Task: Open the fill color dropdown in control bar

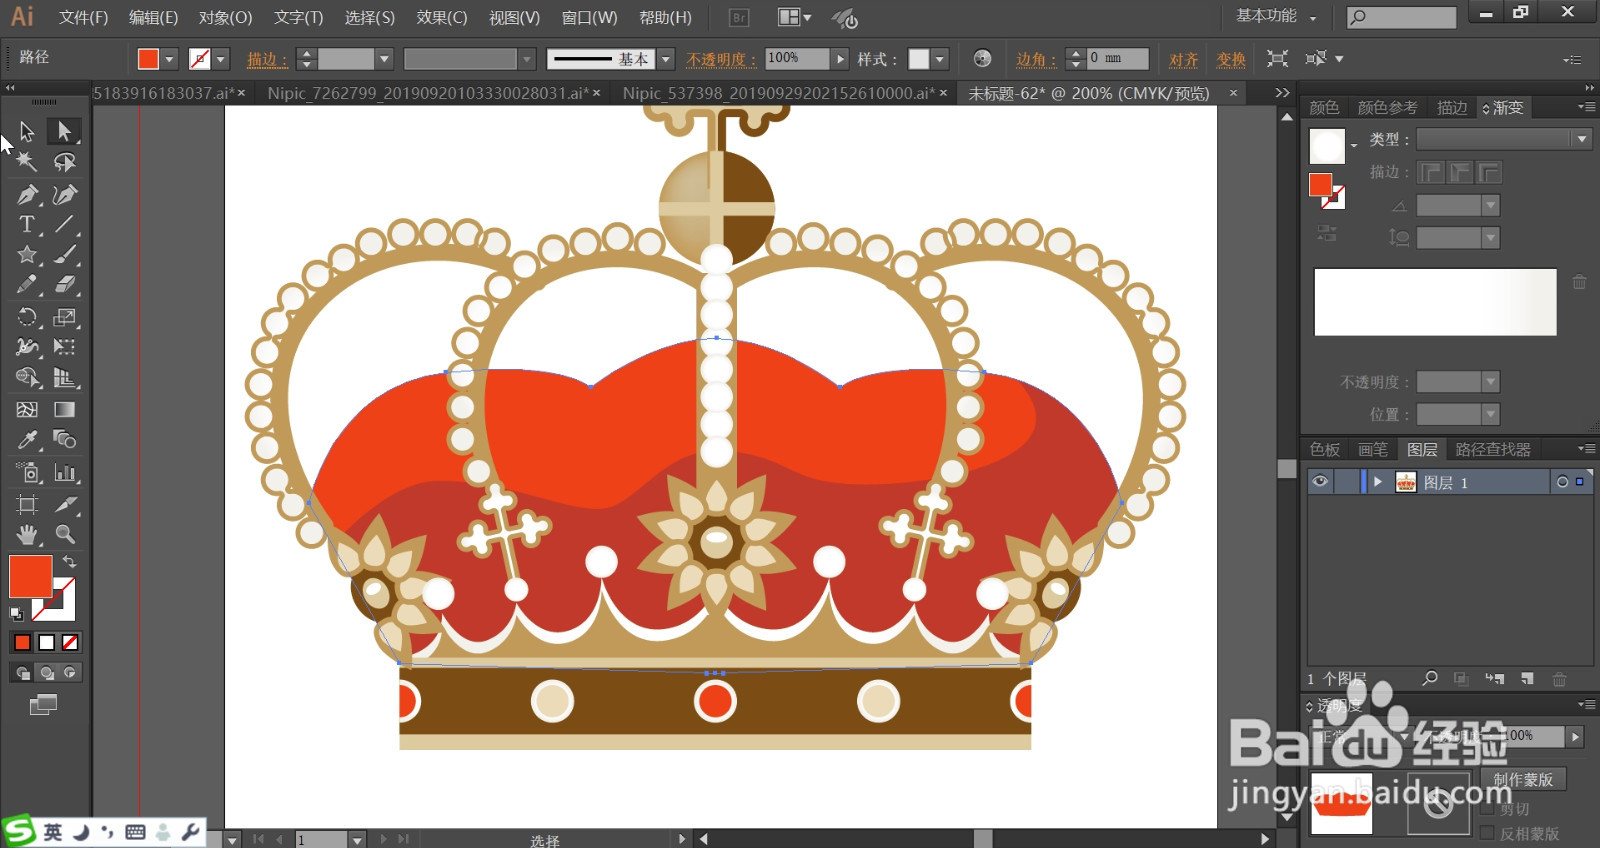Action: click(169, 59)
